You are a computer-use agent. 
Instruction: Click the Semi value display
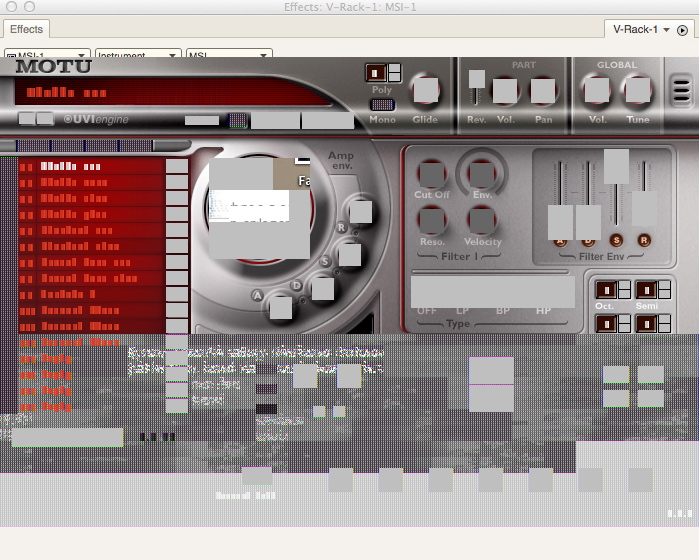647,290
